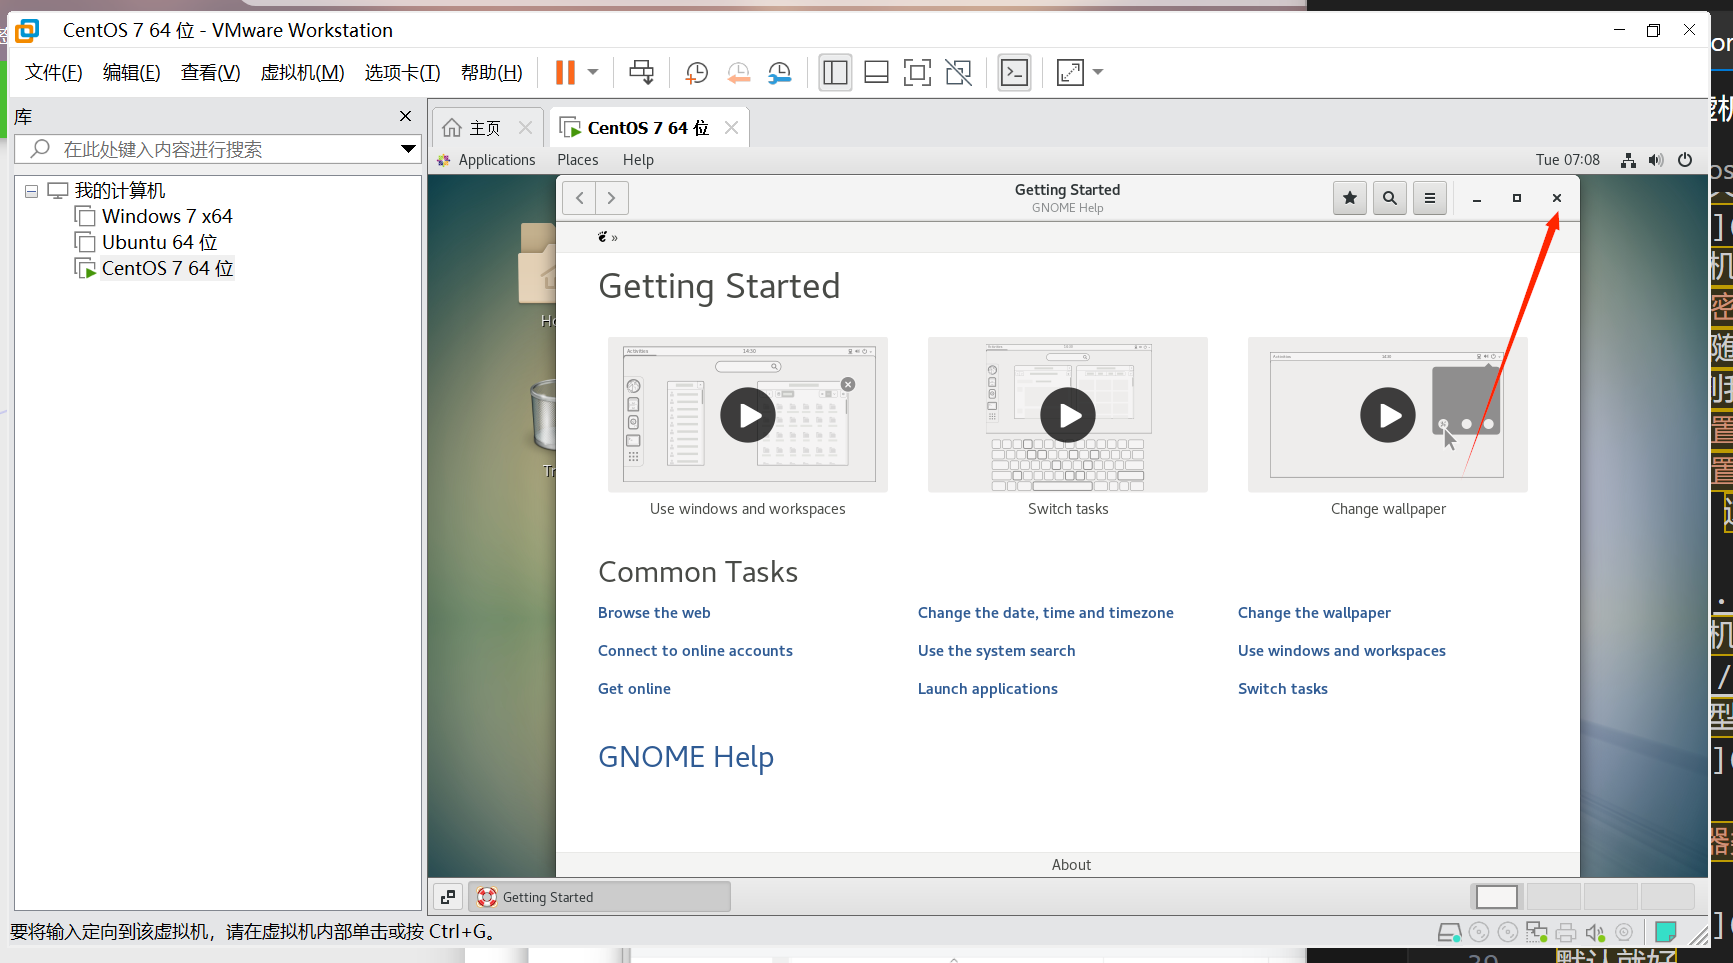Open the 虚拟机(M) menu
The width and height of the screenshot is (1733, 963).
click(x=302, y=72)
